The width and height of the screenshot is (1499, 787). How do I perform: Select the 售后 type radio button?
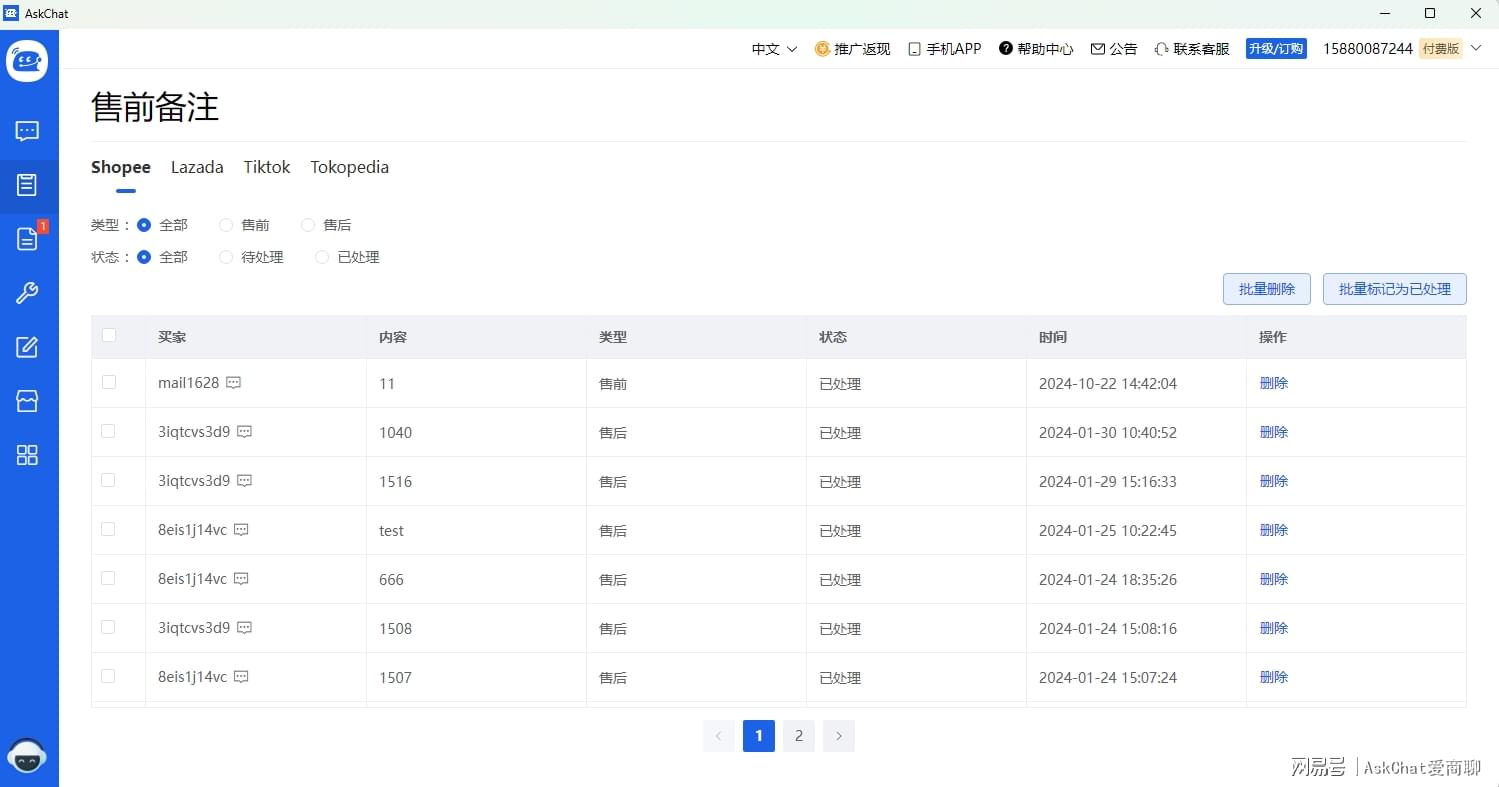(x=308, y=225)
